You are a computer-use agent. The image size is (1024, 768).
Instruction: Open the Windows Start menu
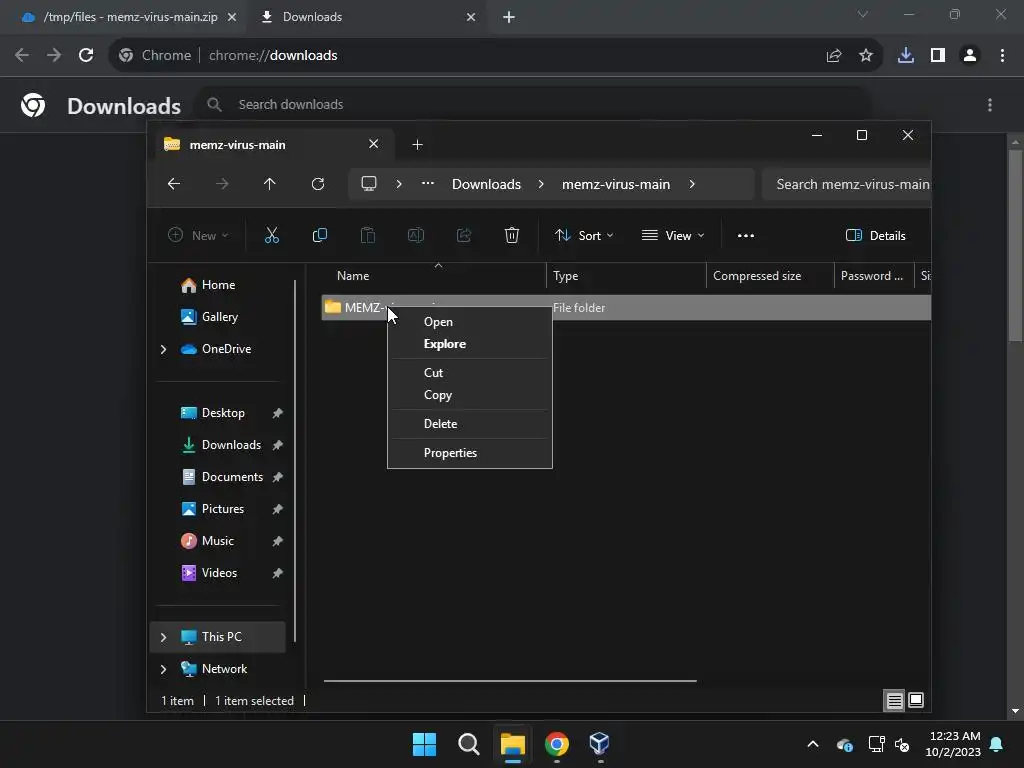pos(424,744)
